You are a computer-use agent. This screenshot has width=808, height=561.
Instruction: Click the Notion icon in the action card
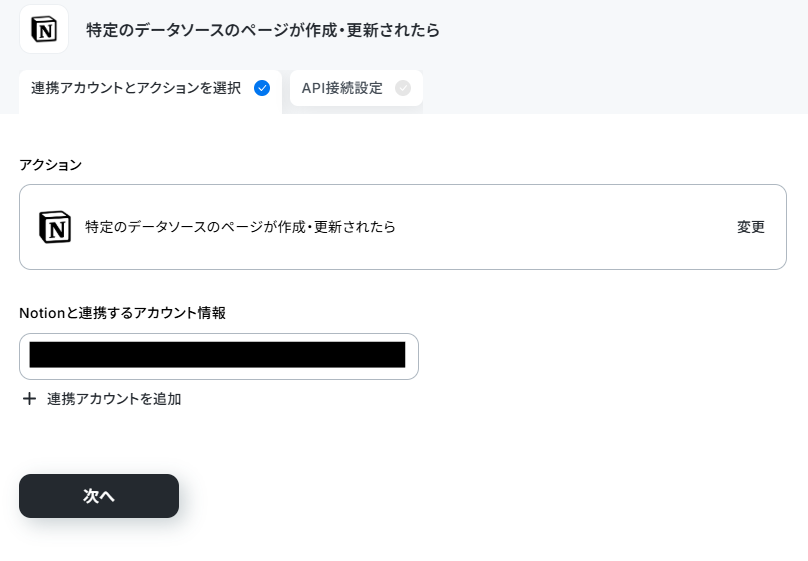coord(55,227)
